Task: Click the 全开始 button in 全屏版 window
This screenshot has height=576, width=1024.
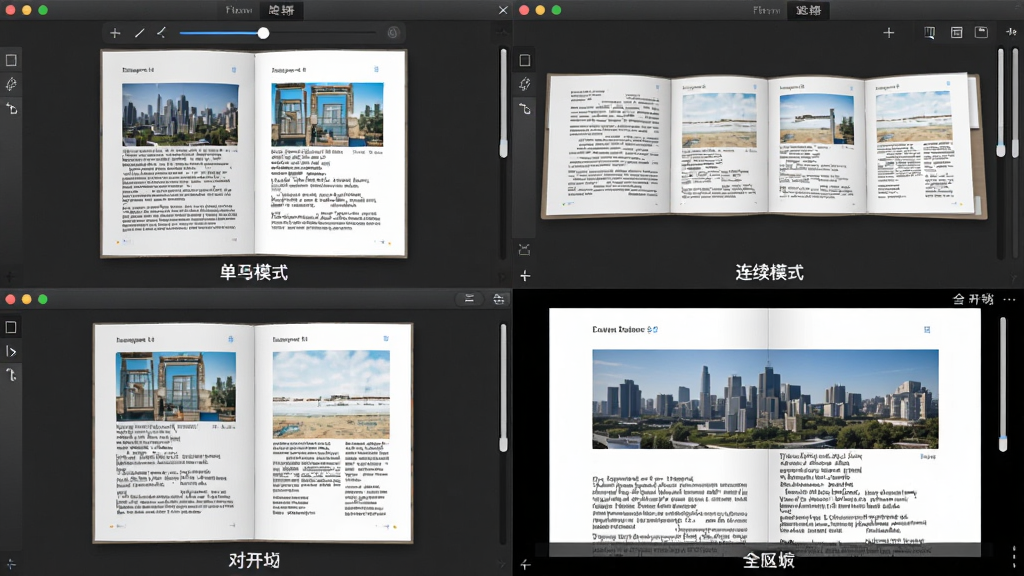Action: click(x=972, y=299)
